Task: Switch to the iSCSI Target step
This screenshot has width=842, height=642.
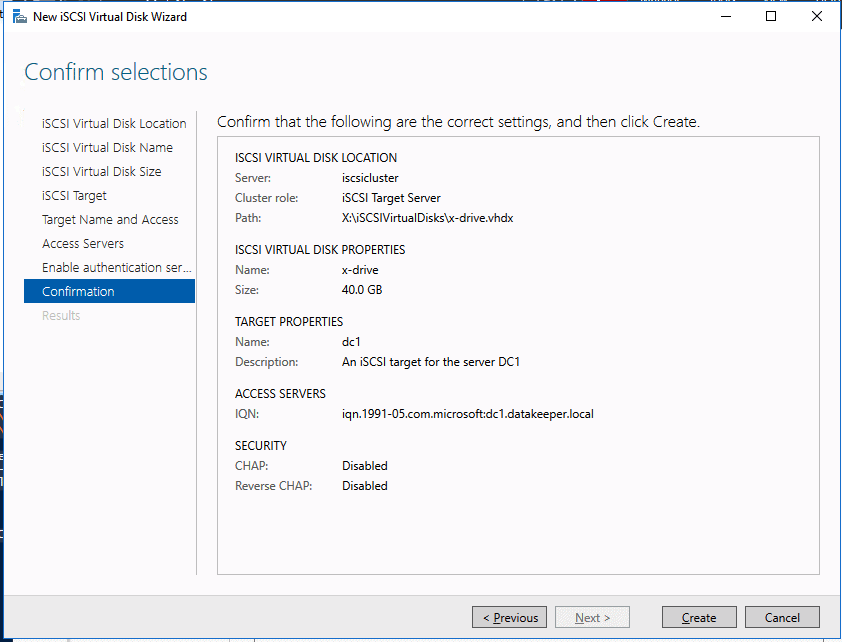Action: [x=74, y=196]
